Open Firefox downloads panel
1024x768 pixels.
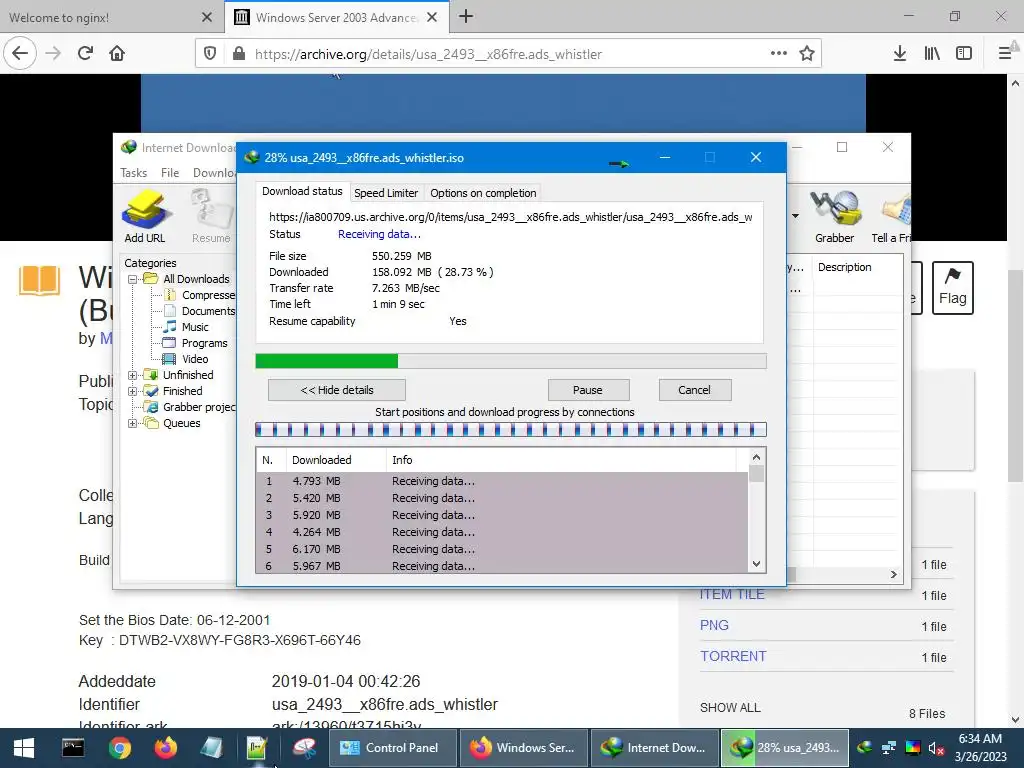click(x=900, y=54)
